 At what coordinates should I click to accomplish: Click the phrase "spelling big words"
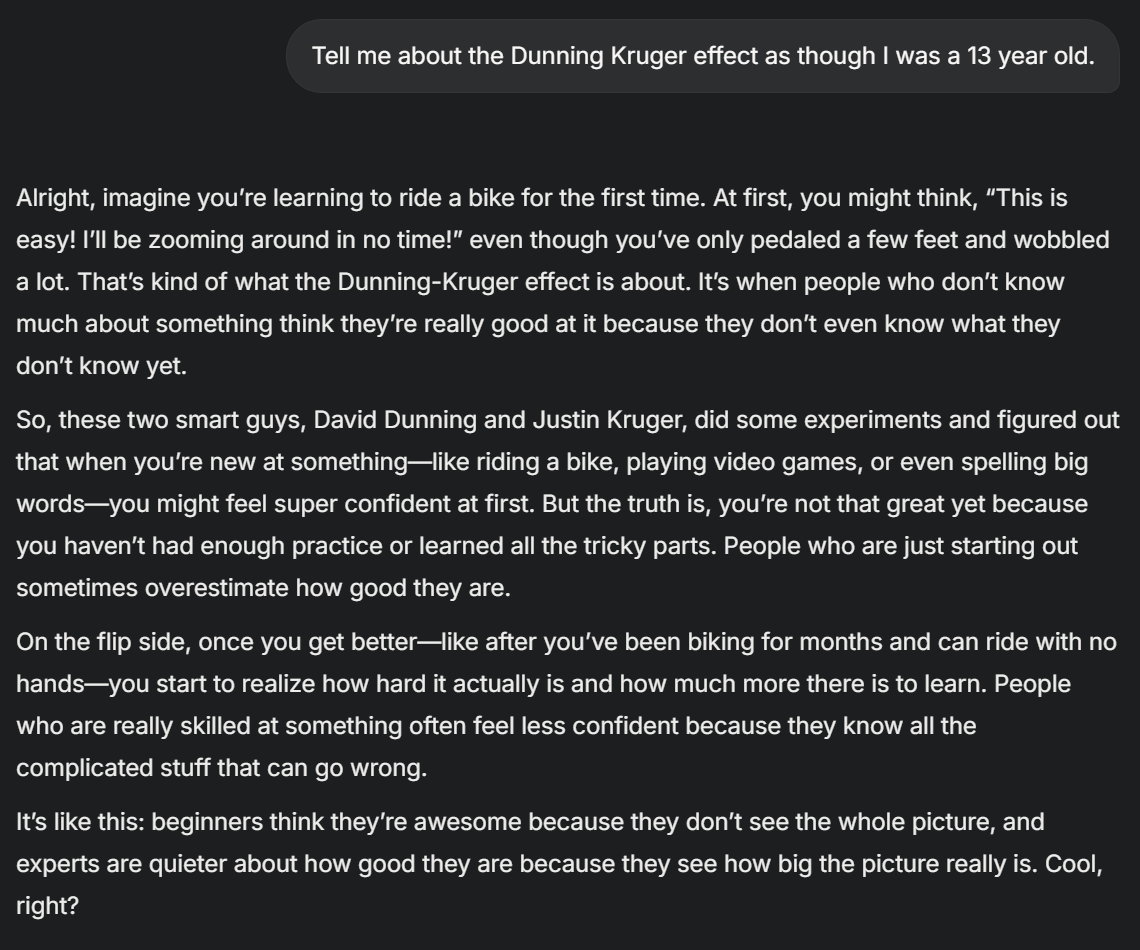click(x=1024, y=462)
